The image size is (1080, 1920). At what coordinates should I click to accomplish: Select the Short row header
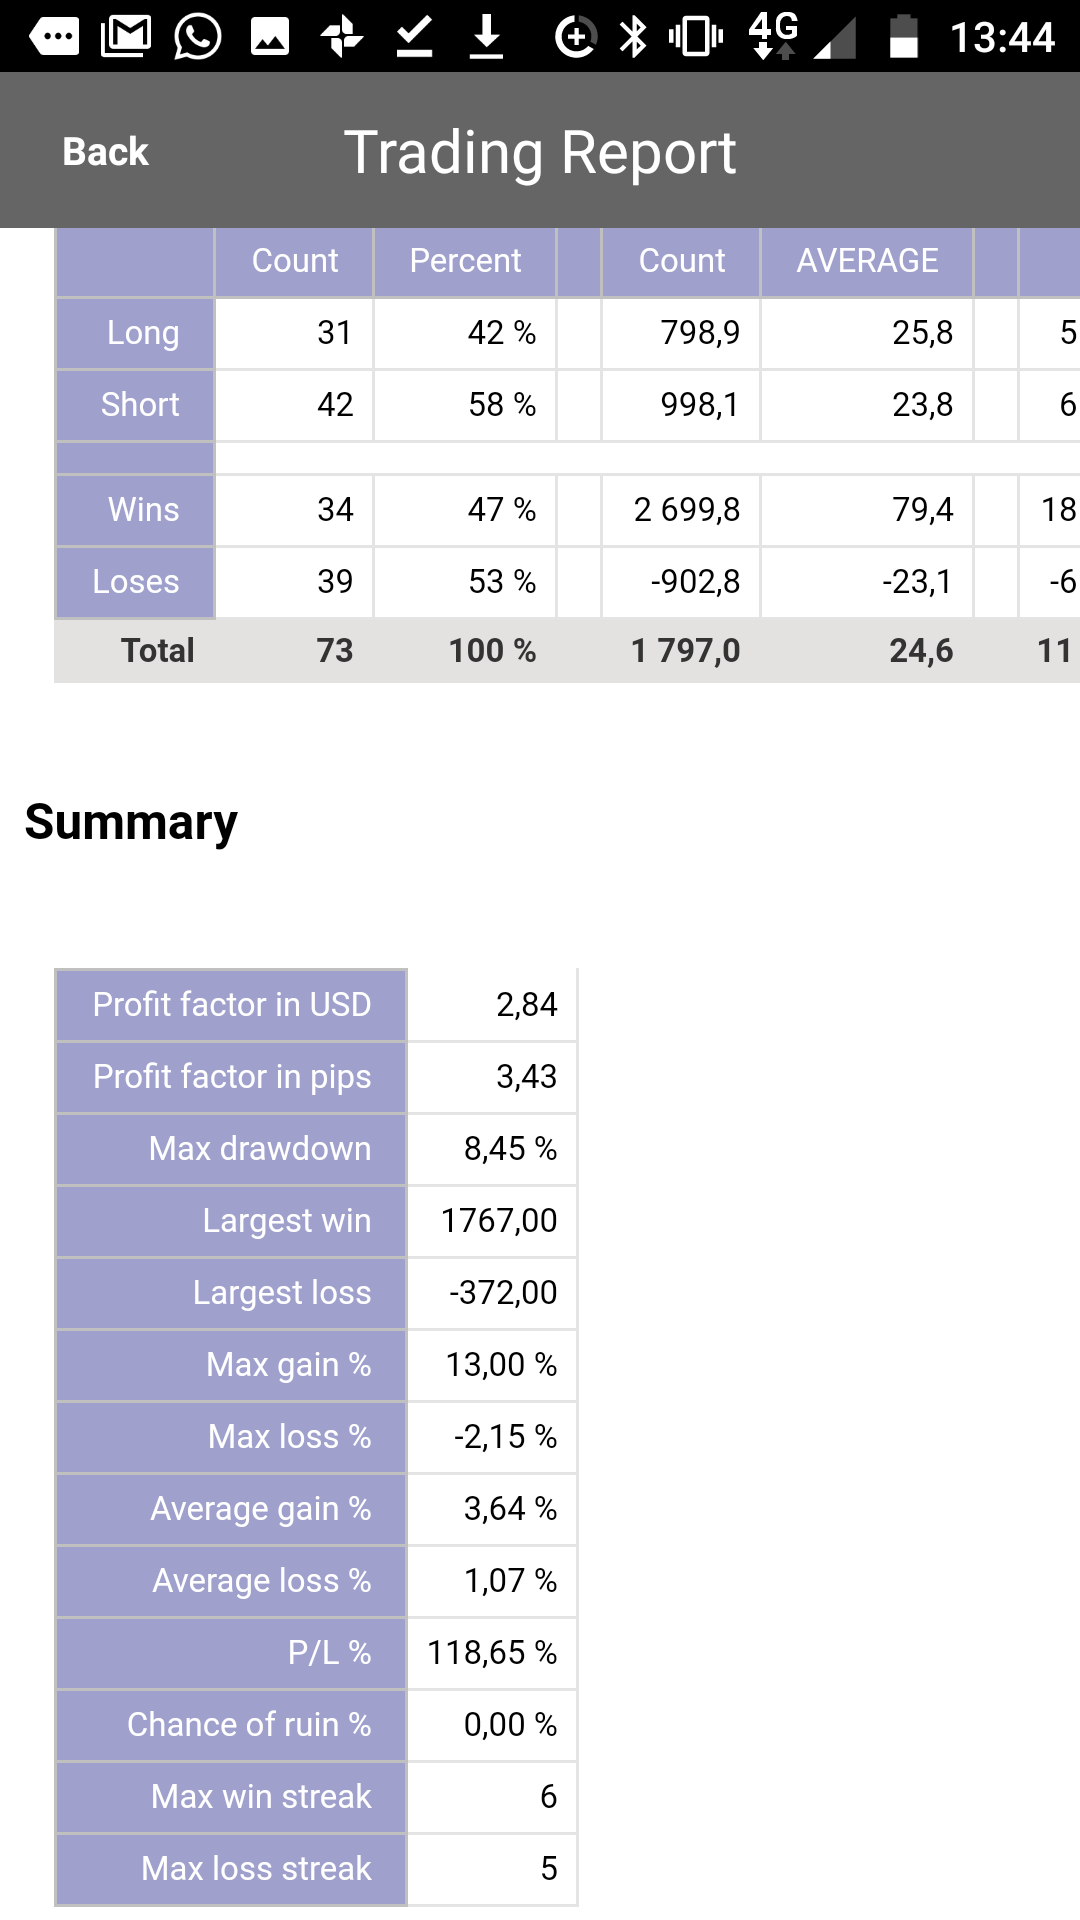pos(135,405)
